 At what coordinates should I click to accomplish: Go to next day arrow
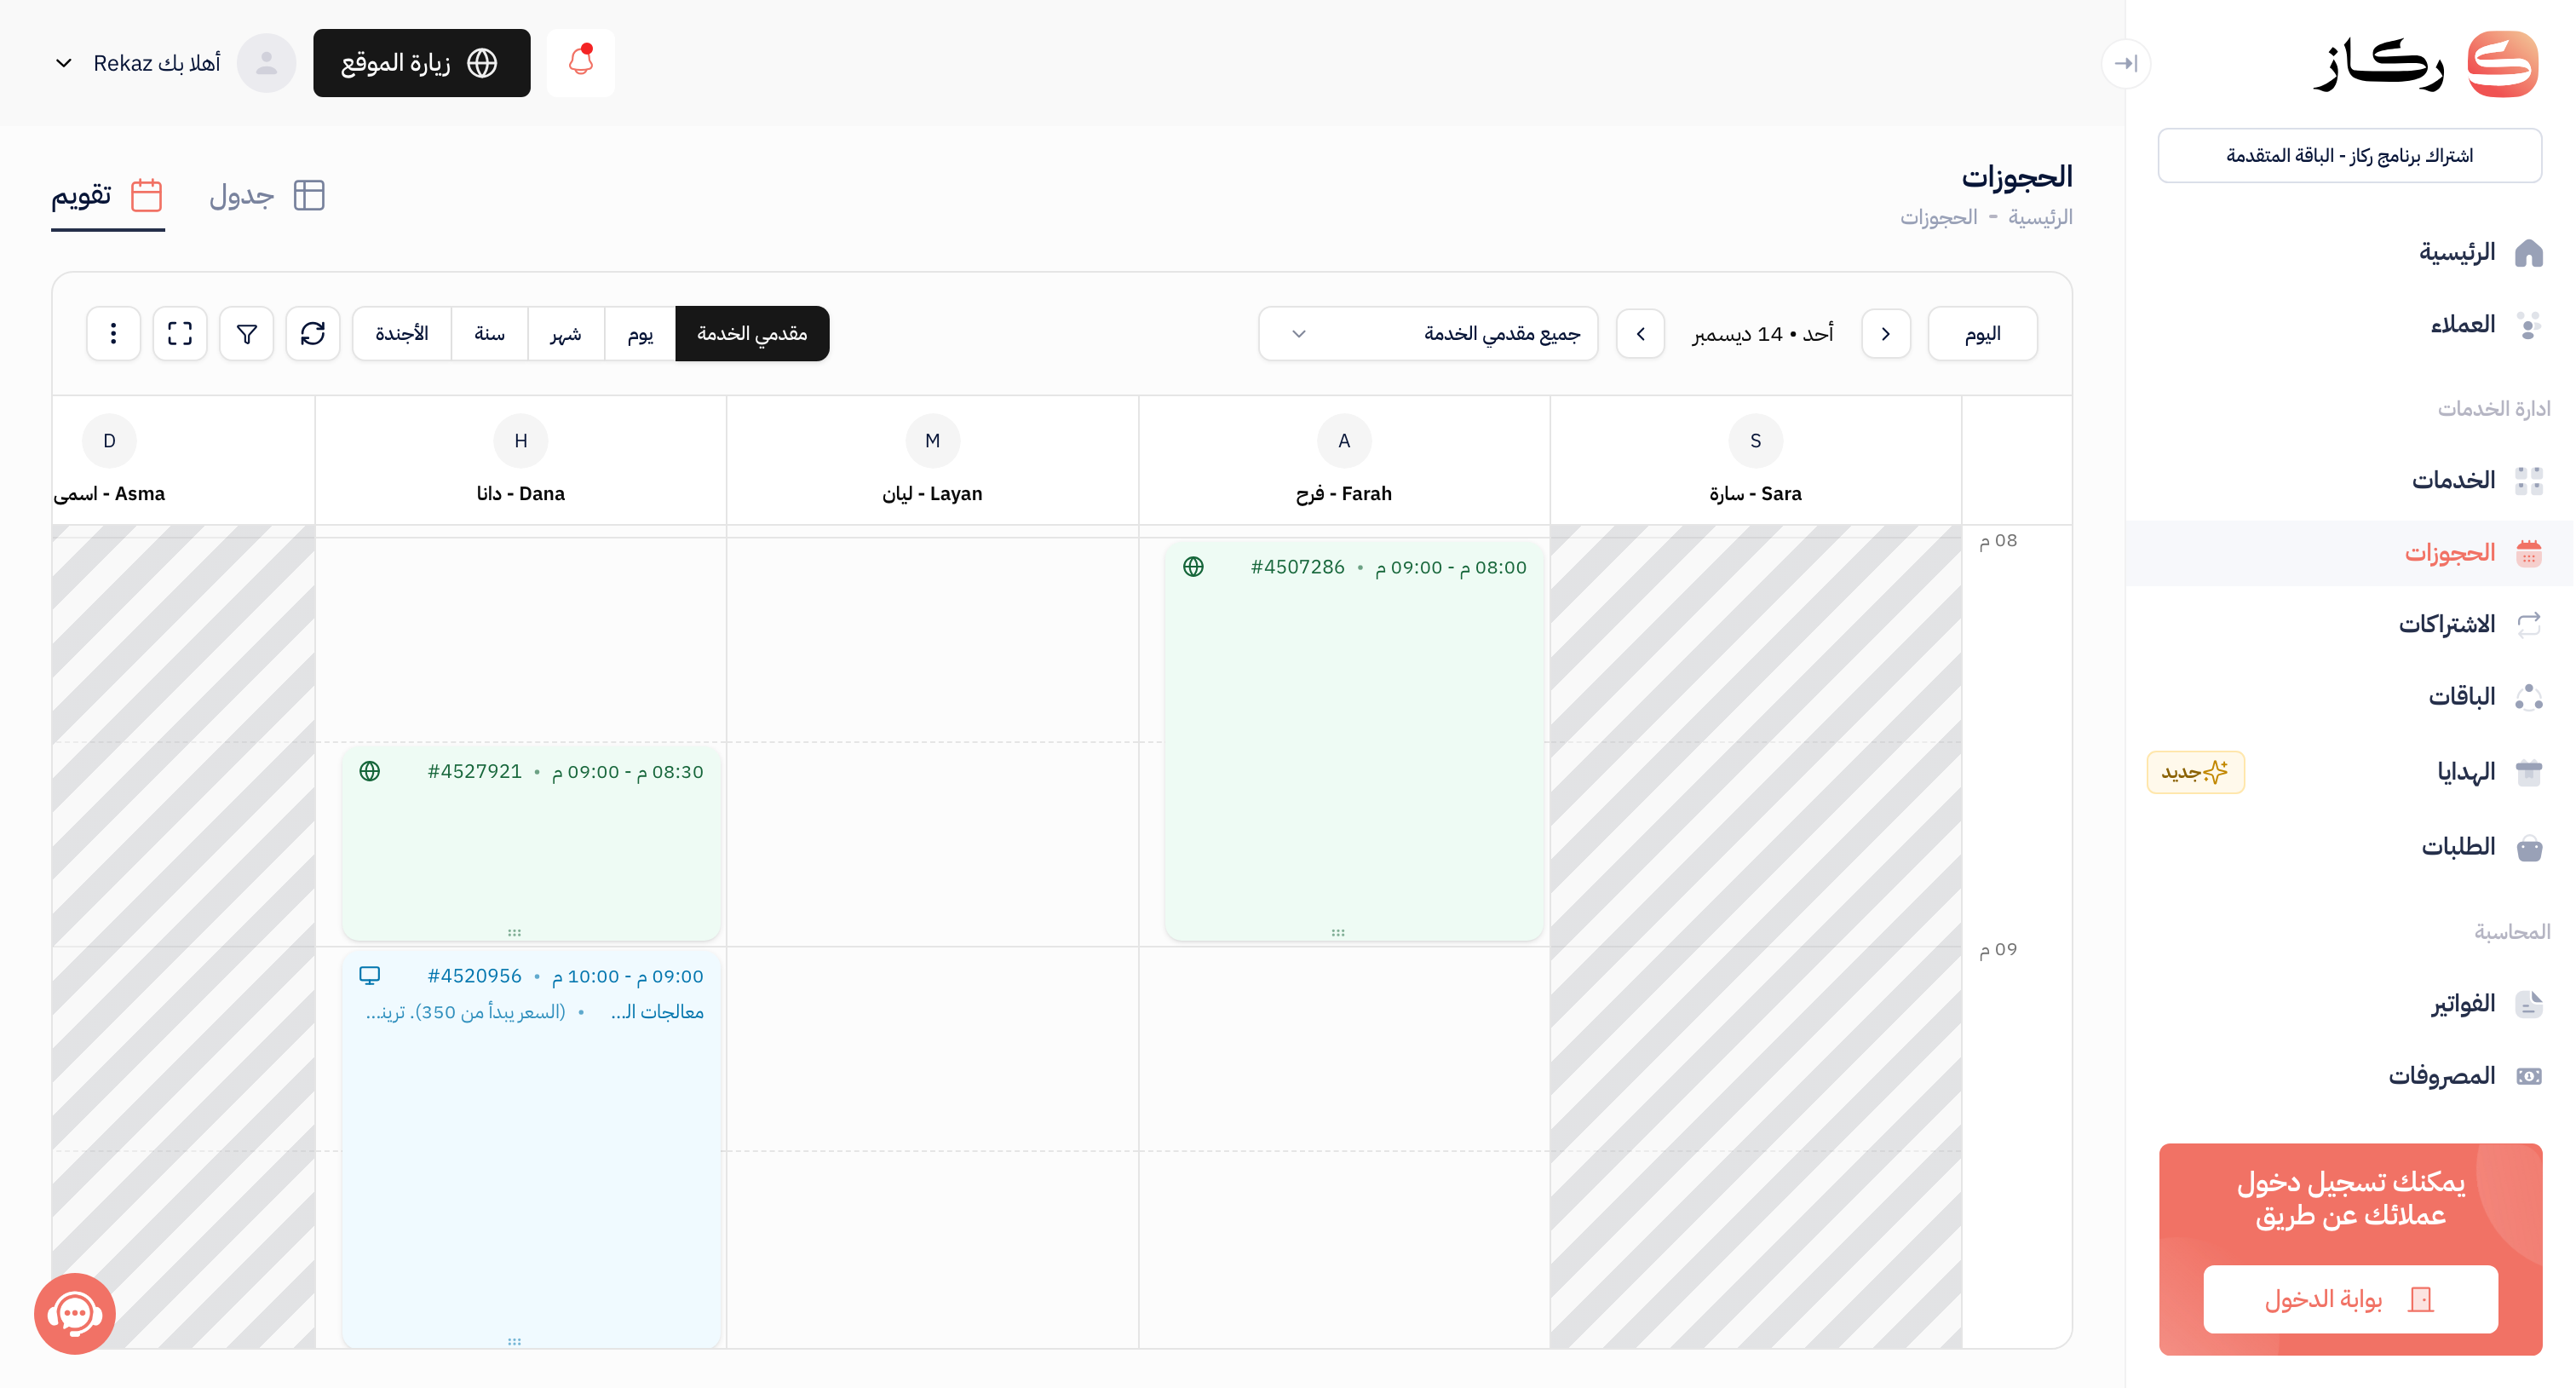pyautogui.click(x=1641, y=333)
